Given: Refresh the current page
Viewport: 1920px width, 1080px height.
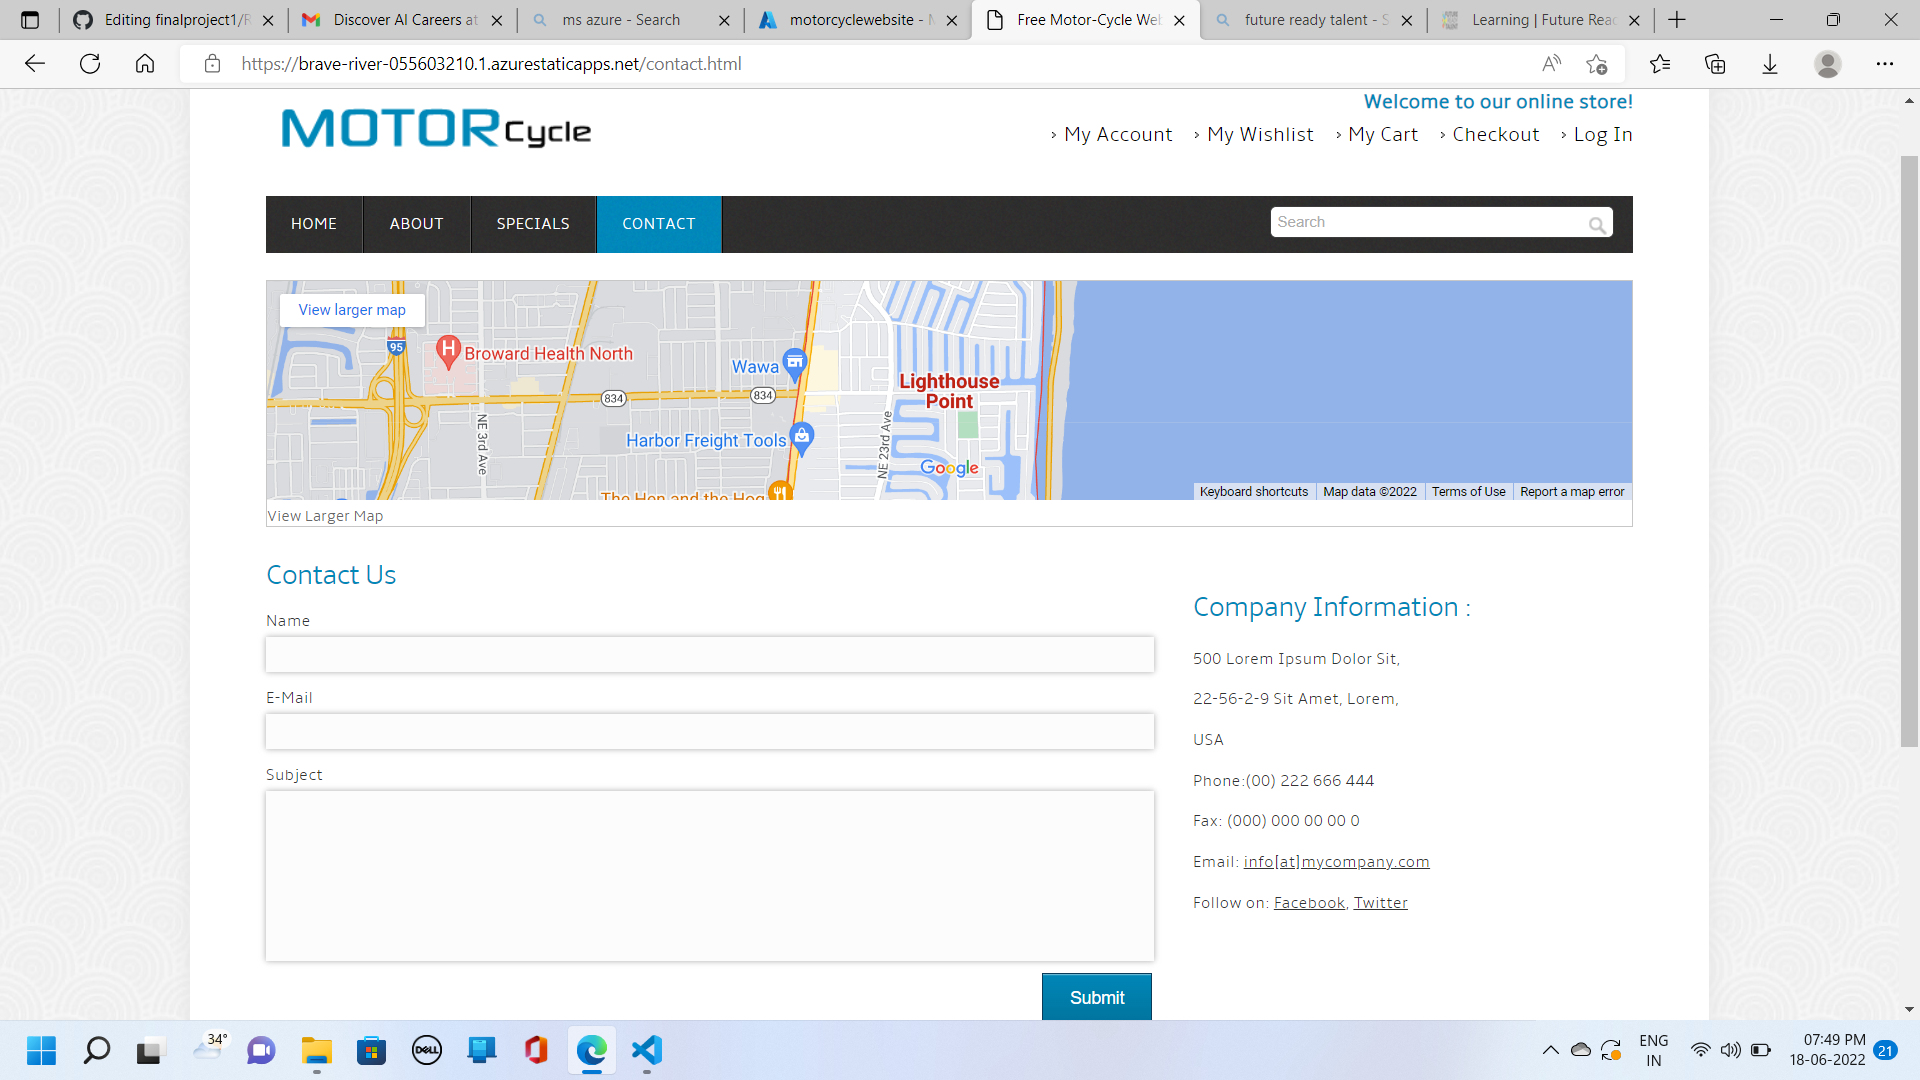Looking at the screenshot, I should click(90, 63).
